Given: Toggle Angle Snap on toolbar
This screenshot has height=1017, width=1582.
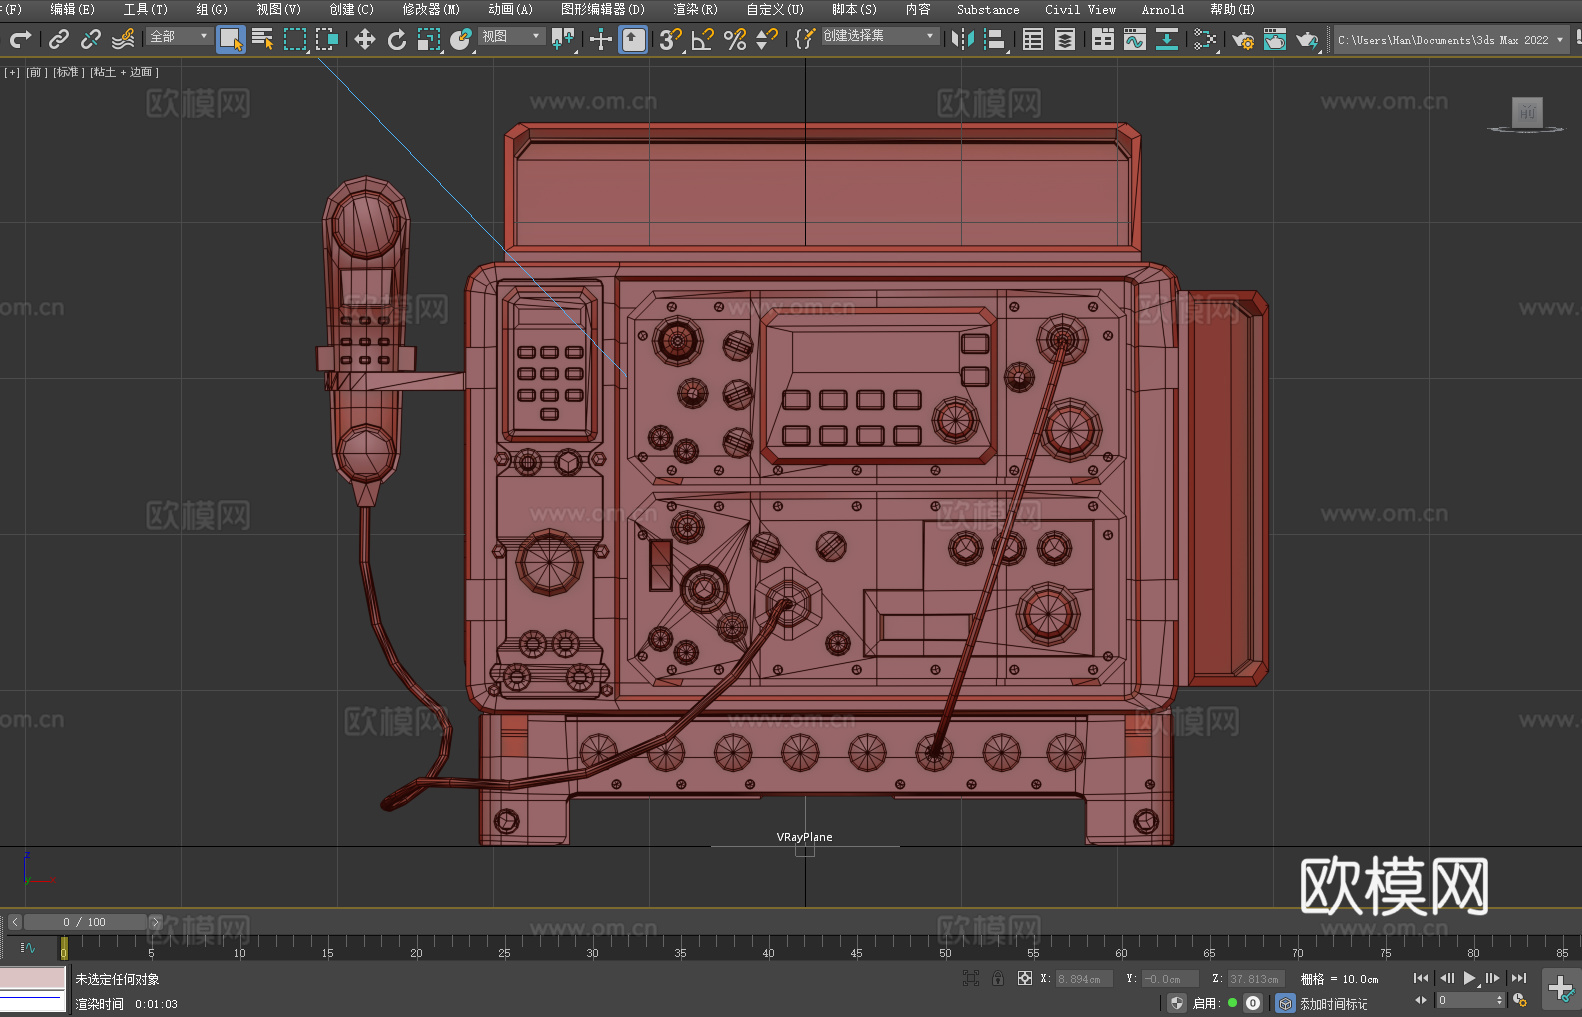Looking at the screenshot, I should tap(703, 39).
